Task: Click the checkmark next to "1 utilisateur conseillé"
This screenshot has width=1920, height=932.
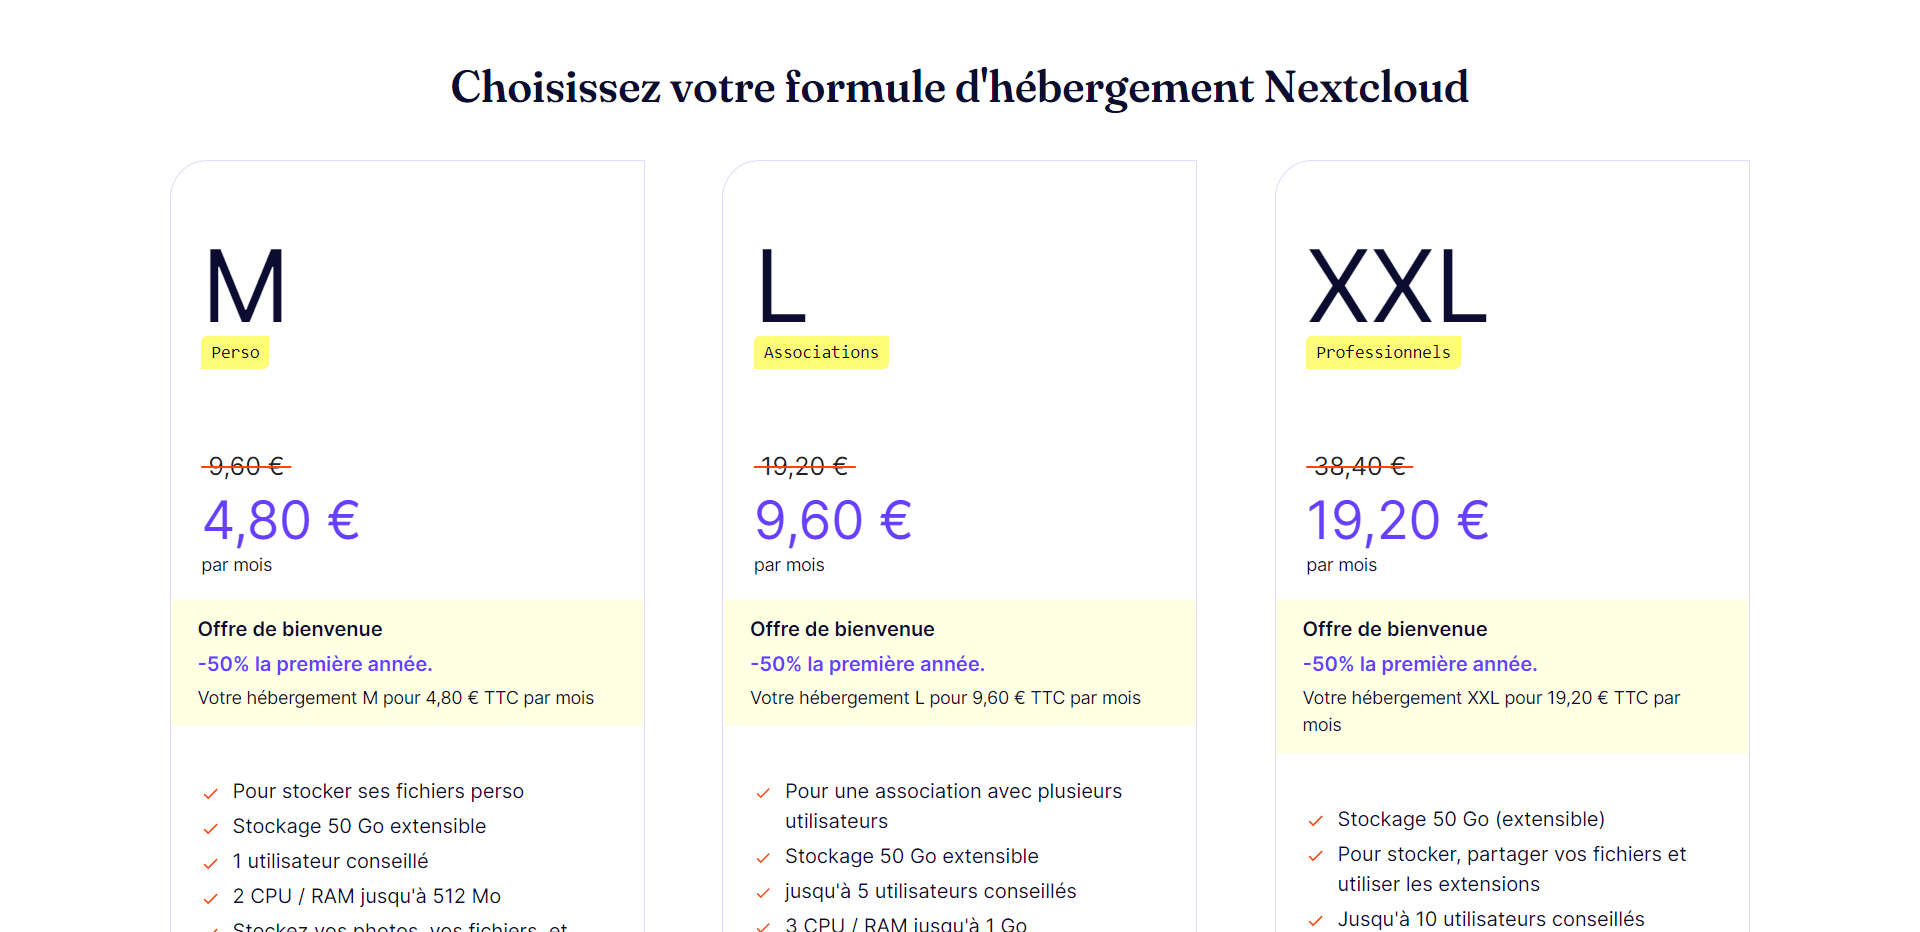Action: coord(211,863)
